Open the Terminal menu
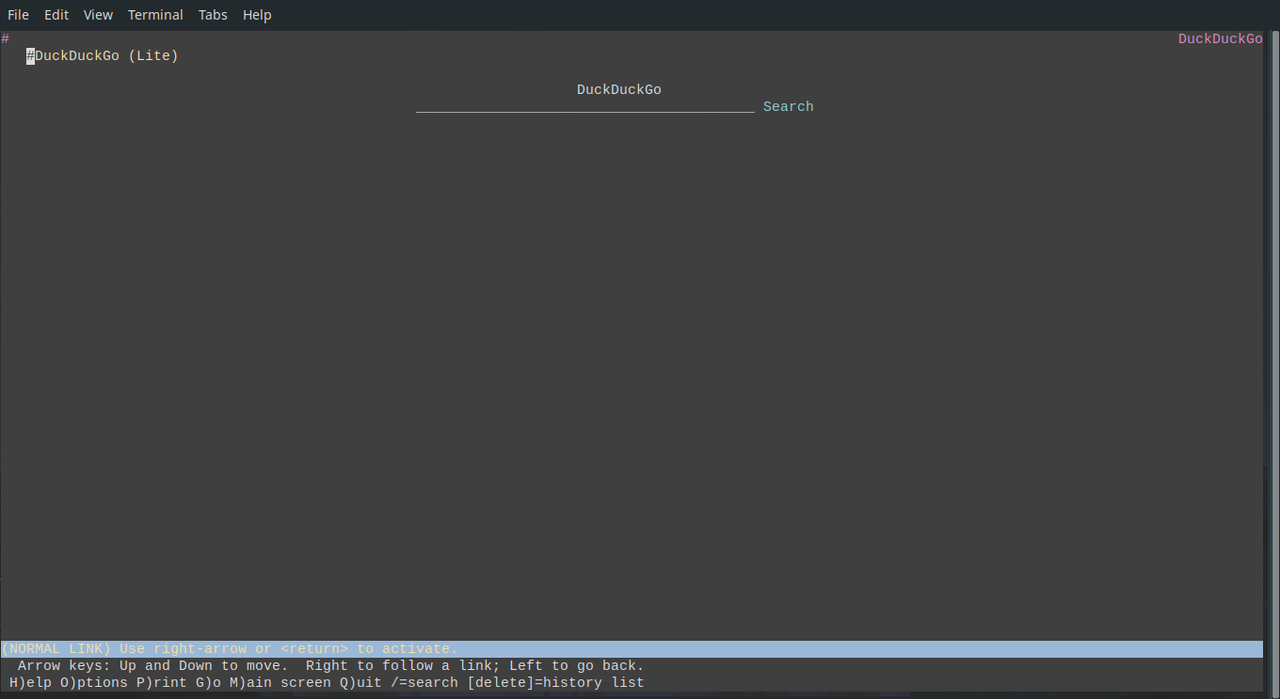 (x=155, y=15)
